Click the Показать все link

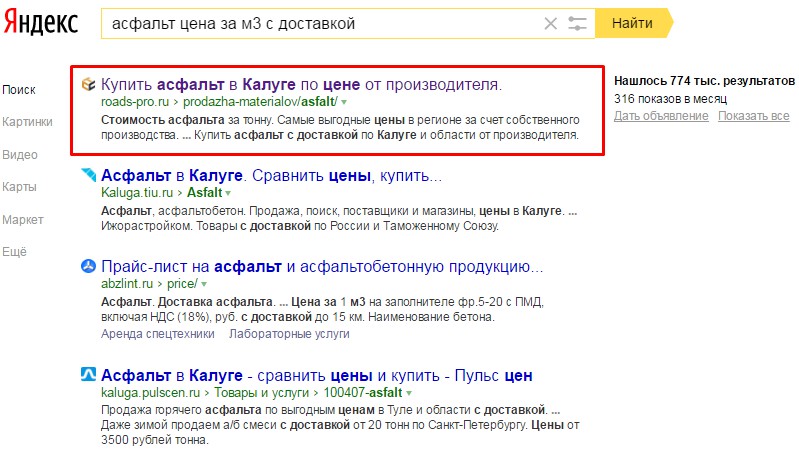(x=754, y=116)
